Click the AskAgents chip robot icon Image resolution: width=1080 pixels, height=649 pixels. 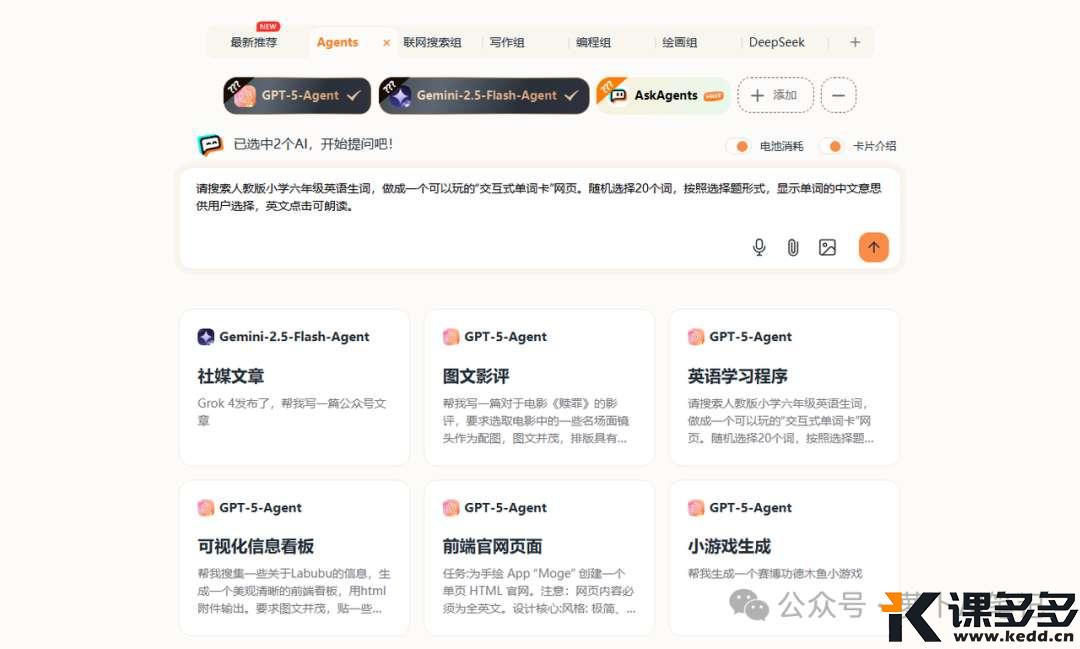[618, 95]
